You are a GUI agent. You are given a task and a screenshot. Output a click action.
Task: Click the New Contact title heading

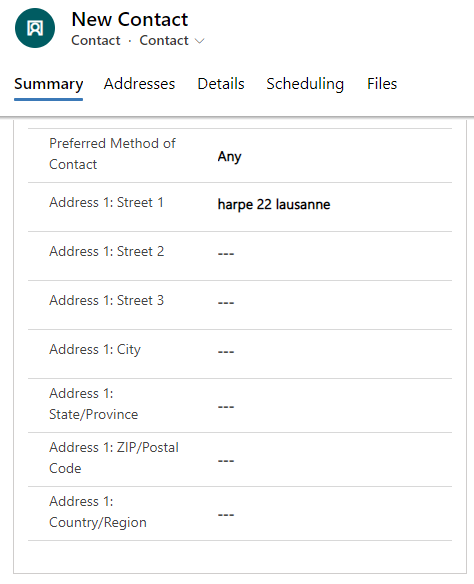pos(130,19)
